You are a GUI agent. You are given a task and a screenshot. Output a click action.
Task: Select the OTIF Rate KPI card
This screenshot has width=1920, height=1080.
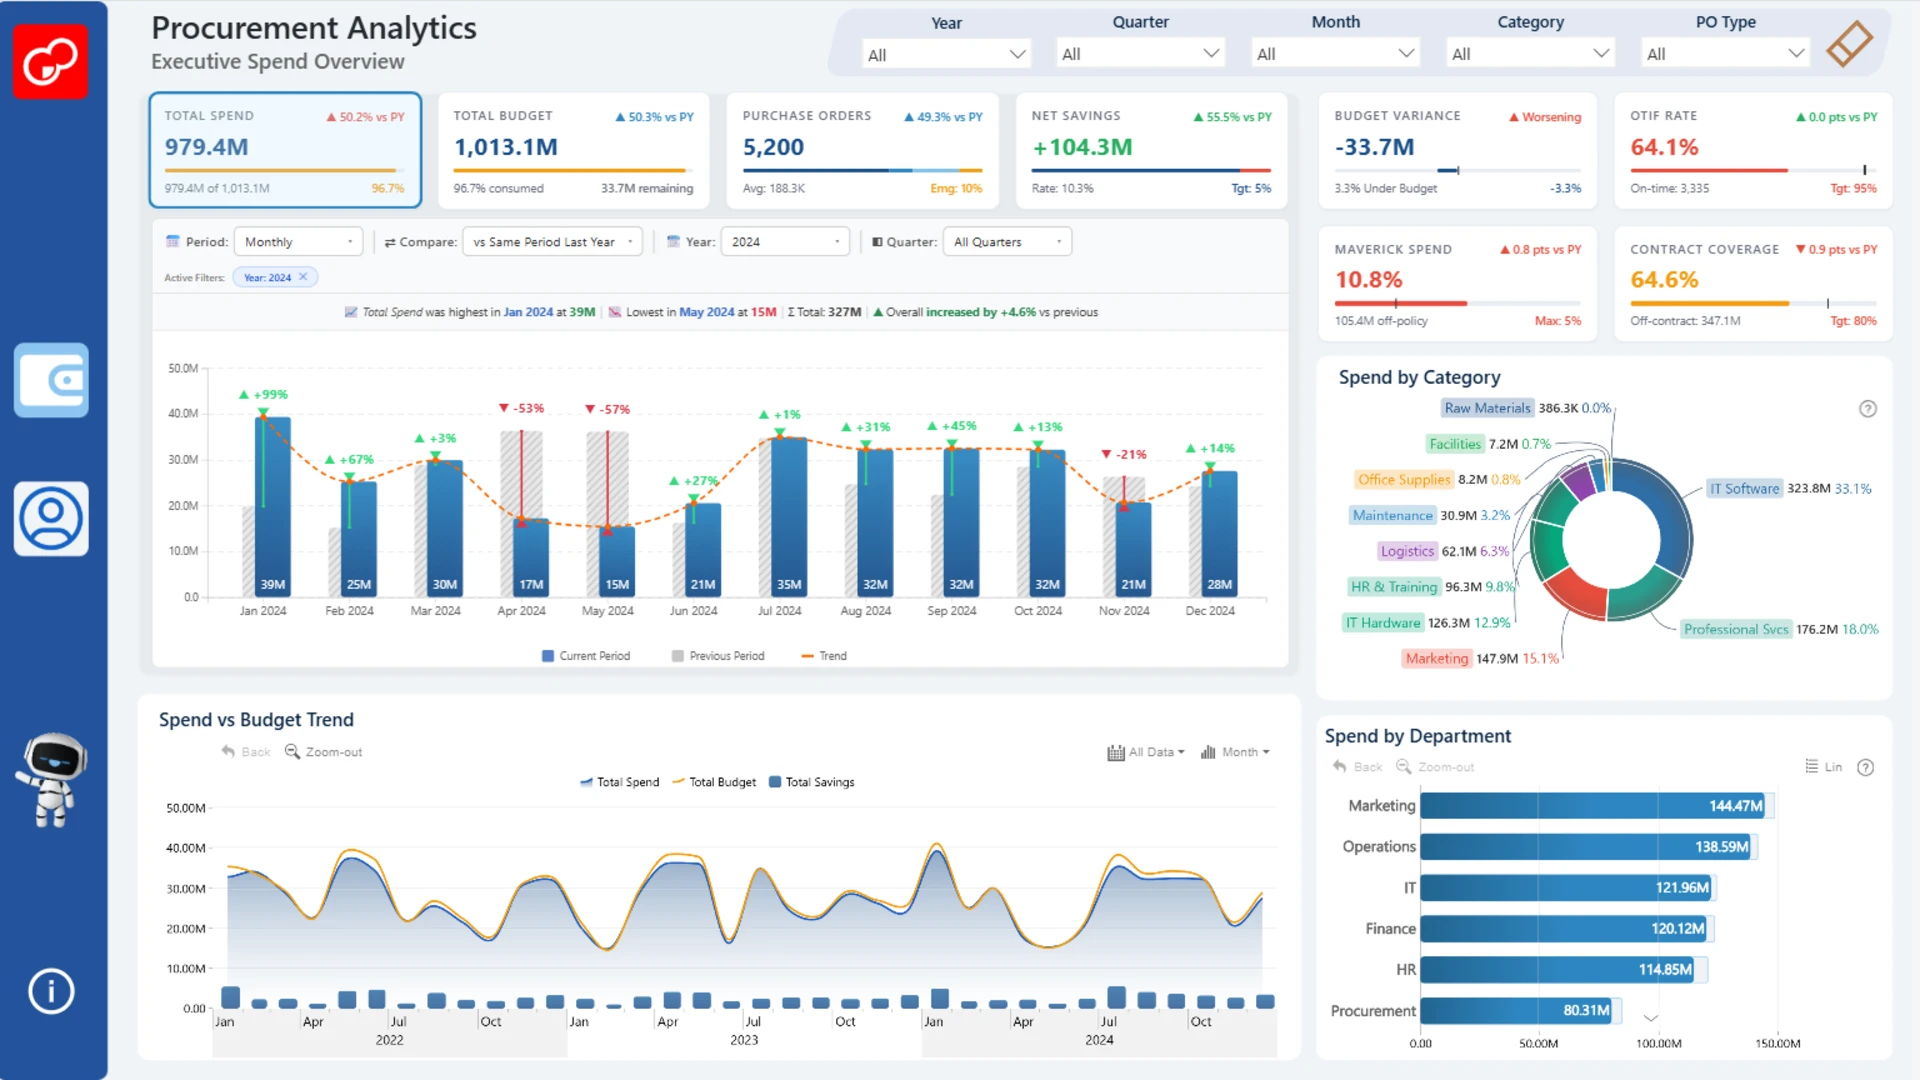tap(1753, 150)
